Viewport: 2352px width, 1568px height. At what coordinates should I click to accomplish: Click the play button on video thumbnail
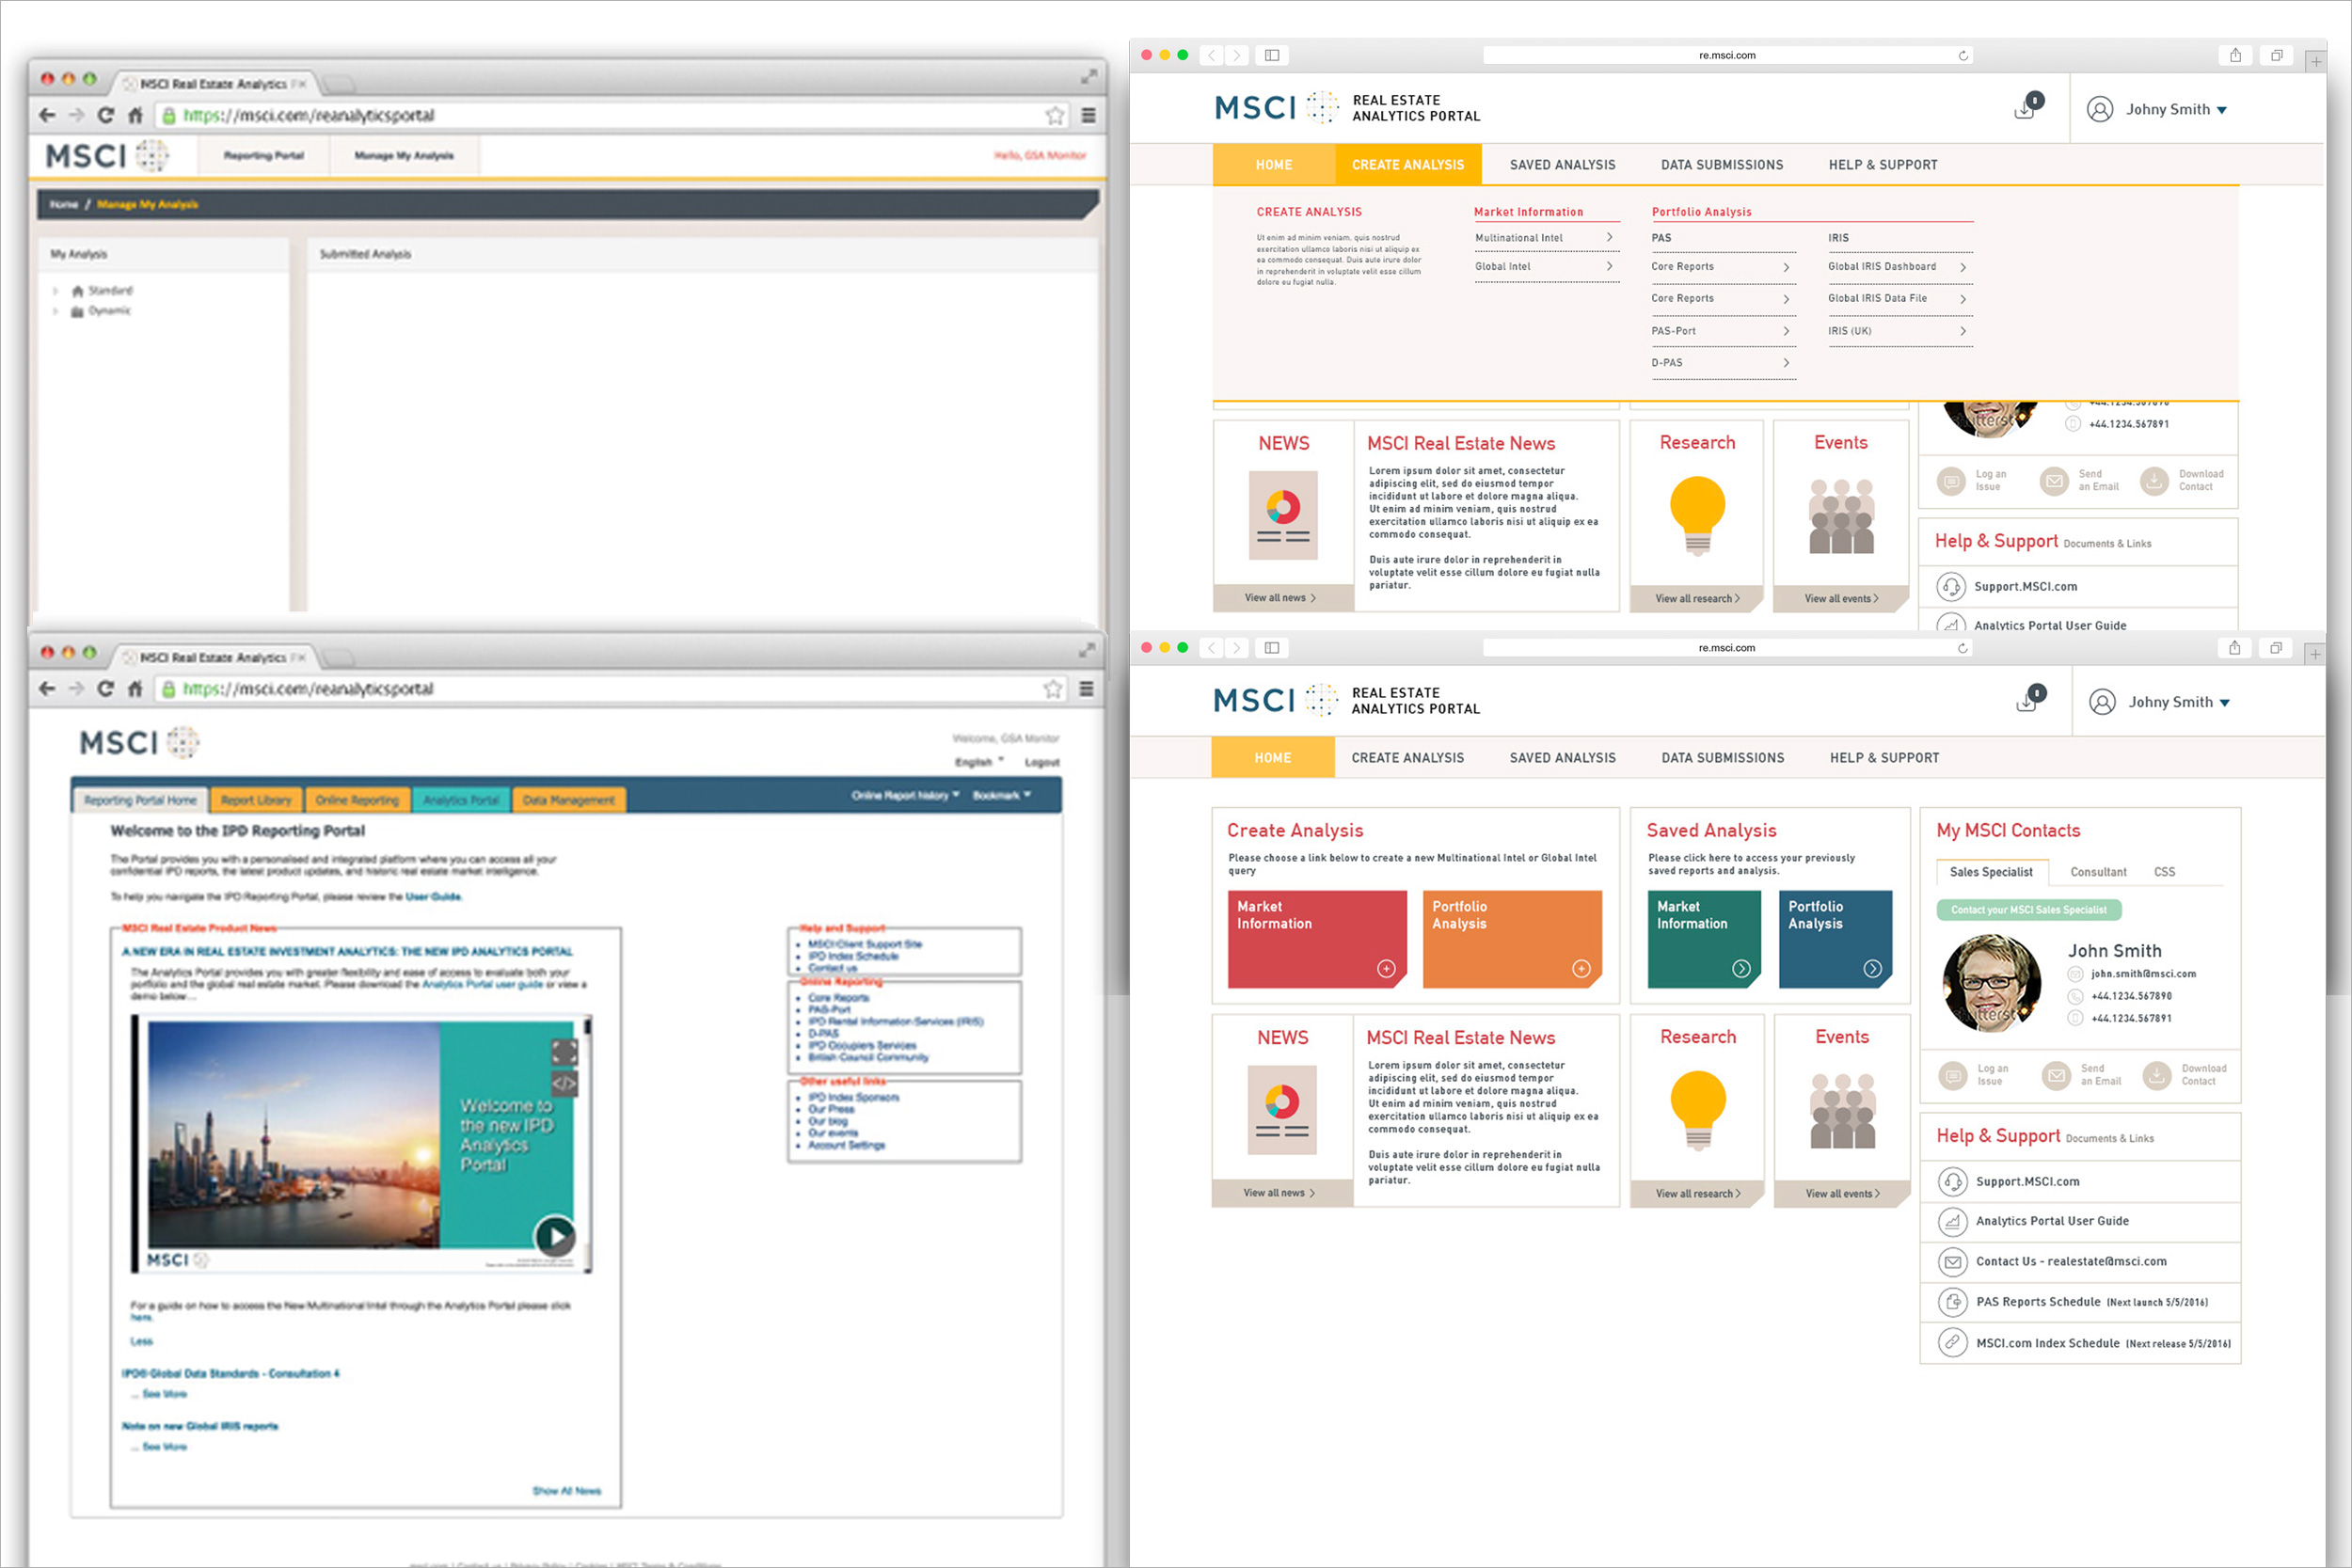click(555, 1236)
